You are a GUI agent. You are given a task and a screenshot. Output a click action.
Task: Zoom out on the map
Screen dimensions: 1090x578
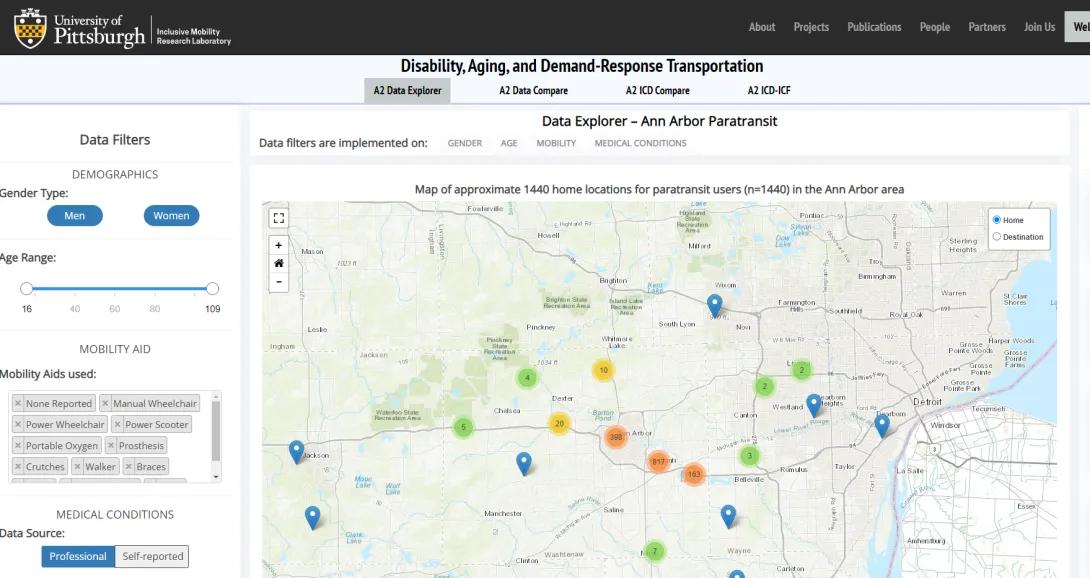(279, 282)
